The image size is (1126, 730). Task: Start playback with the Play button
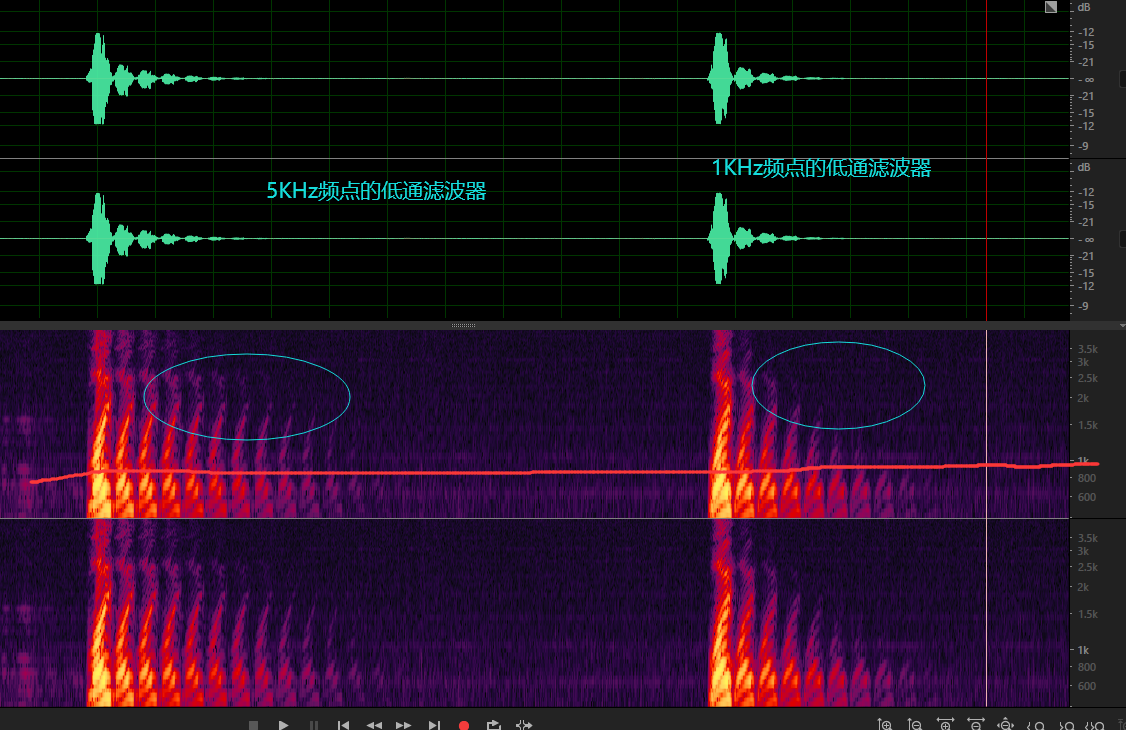click(x=284, y=726)
